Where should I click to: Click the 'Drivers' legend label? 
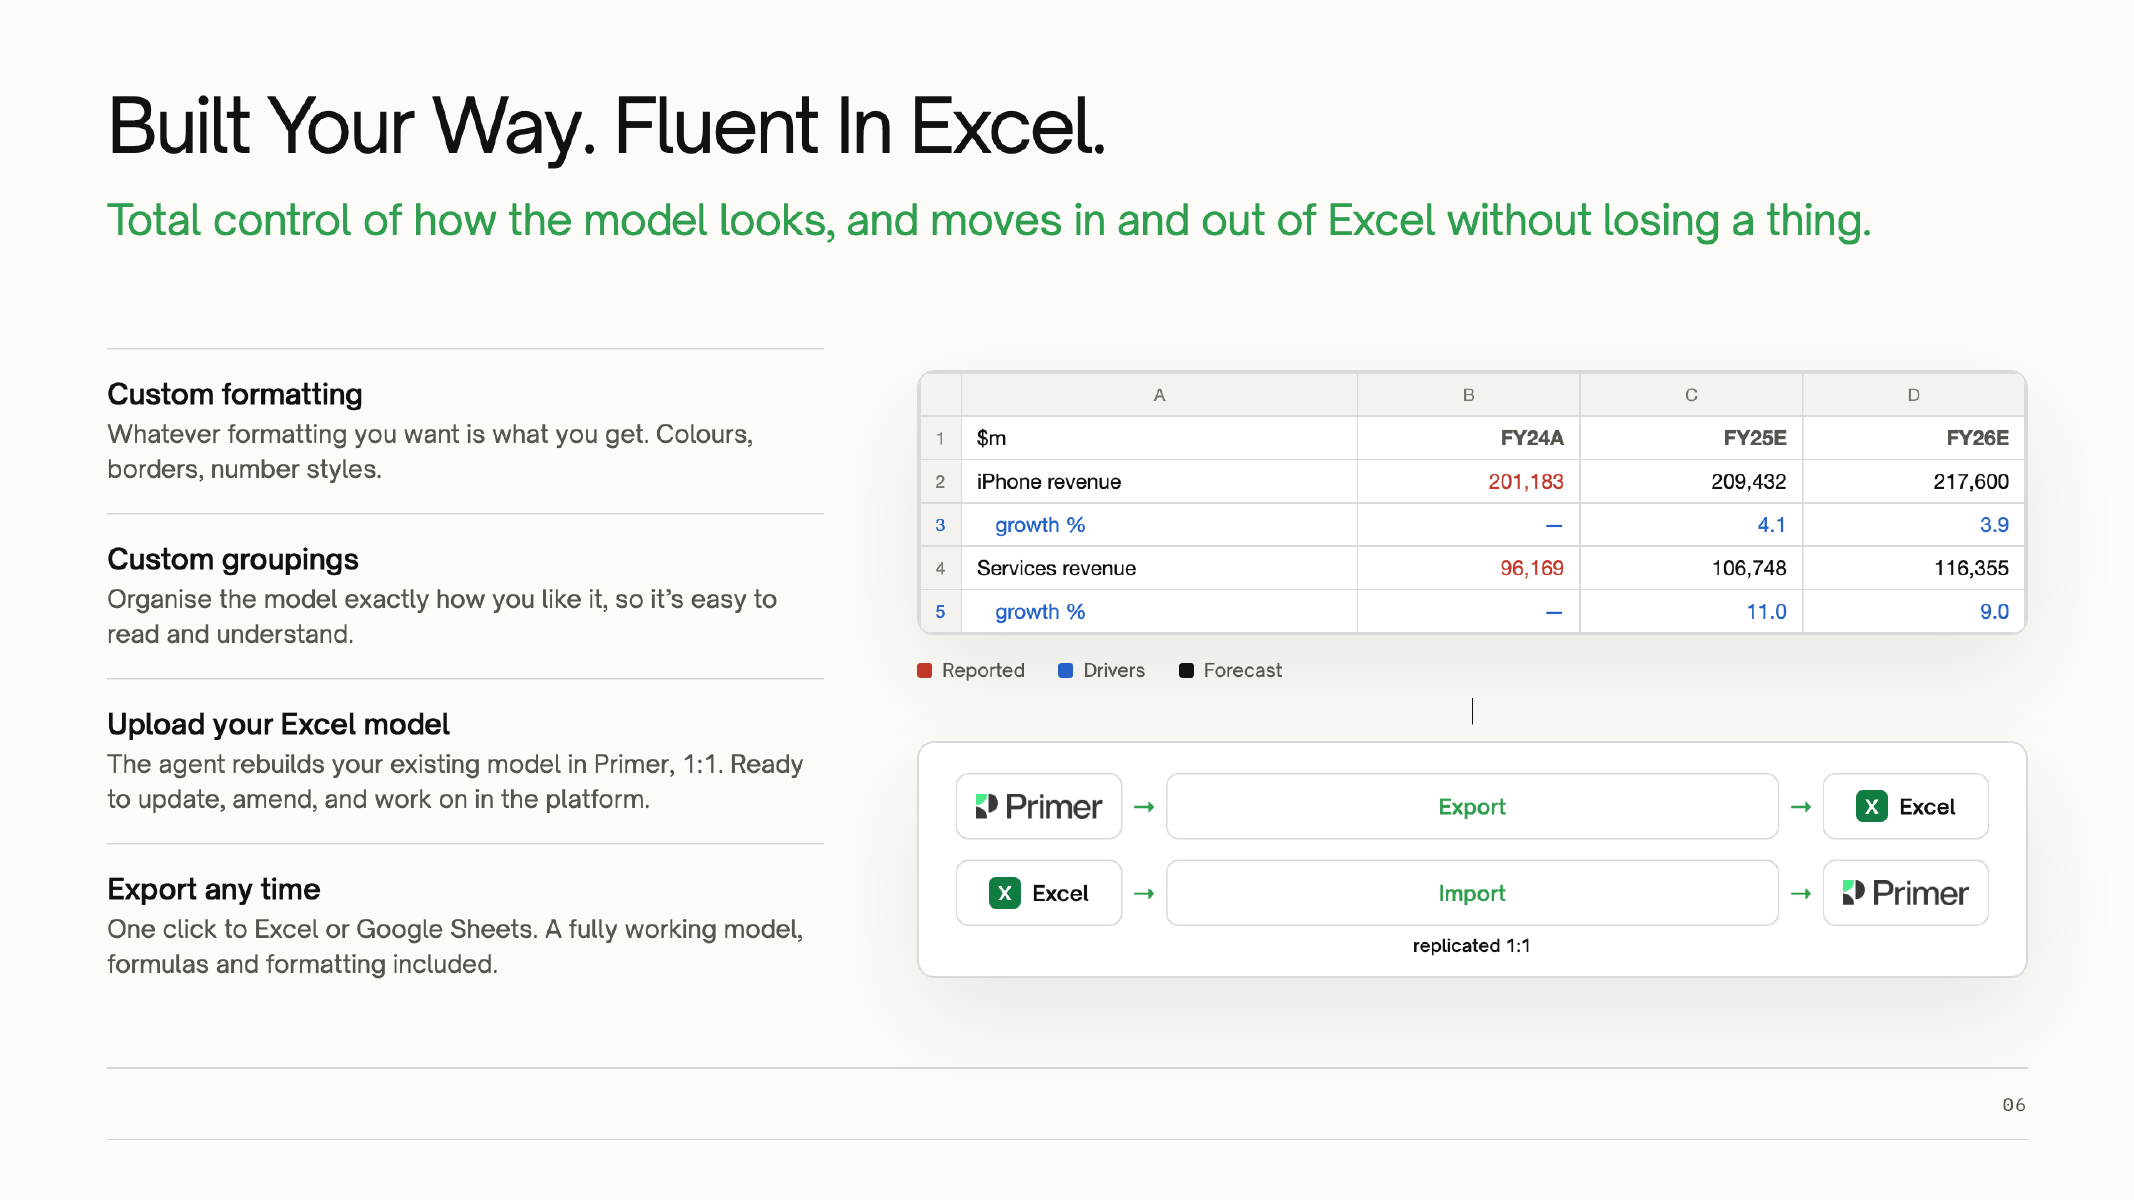click(x=1114, y=670)
